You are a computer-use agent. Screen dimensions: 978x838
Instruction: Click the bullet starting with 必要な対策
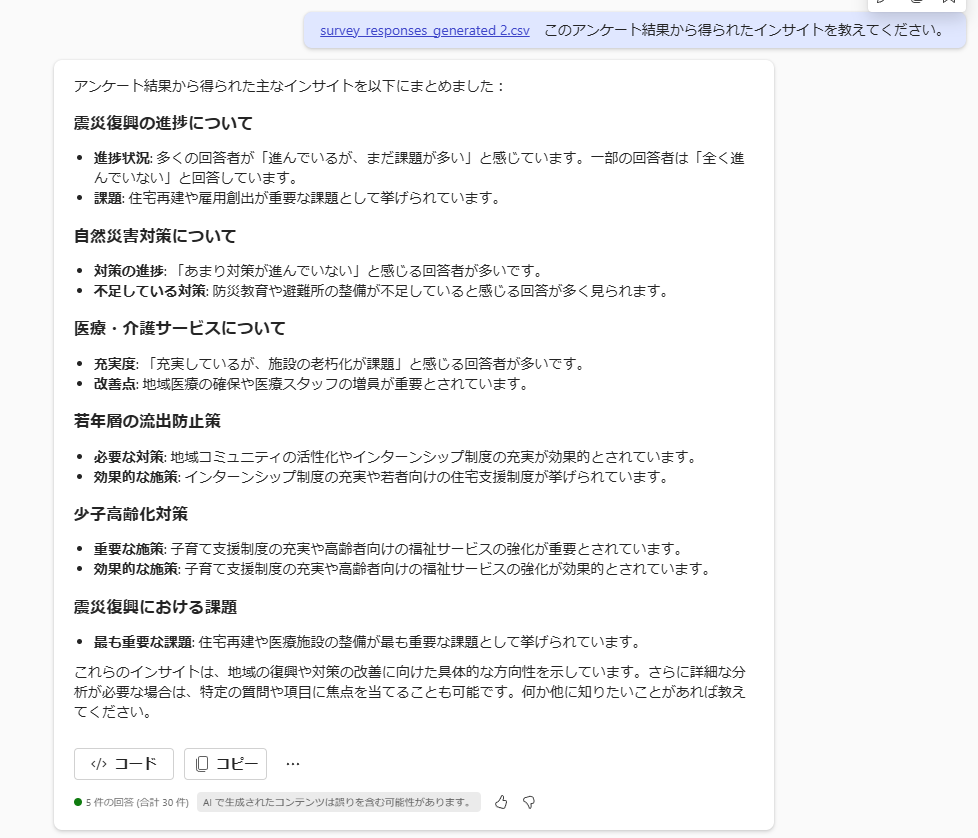pos(396,456)
